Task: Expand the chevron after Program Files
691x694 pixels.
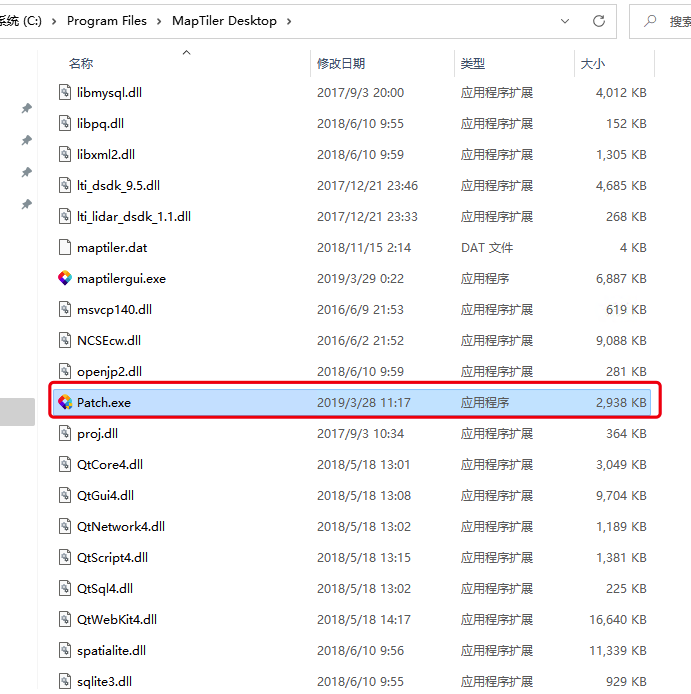Action: [x=160, y=21]
